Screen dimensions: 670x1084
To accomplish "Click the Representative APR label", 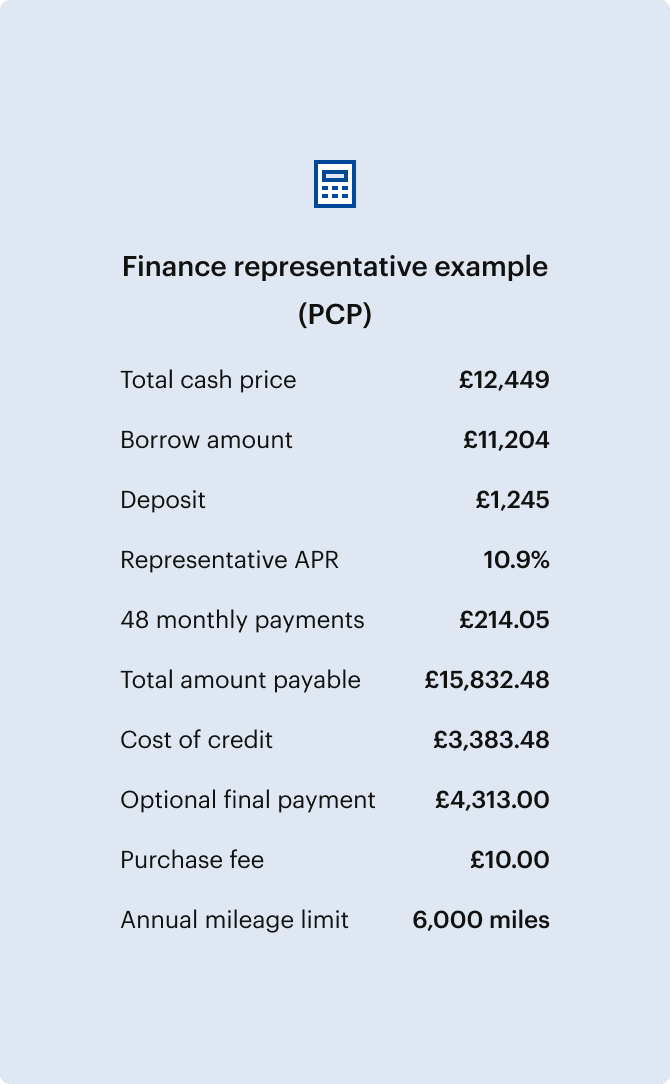I will [230, 559].
